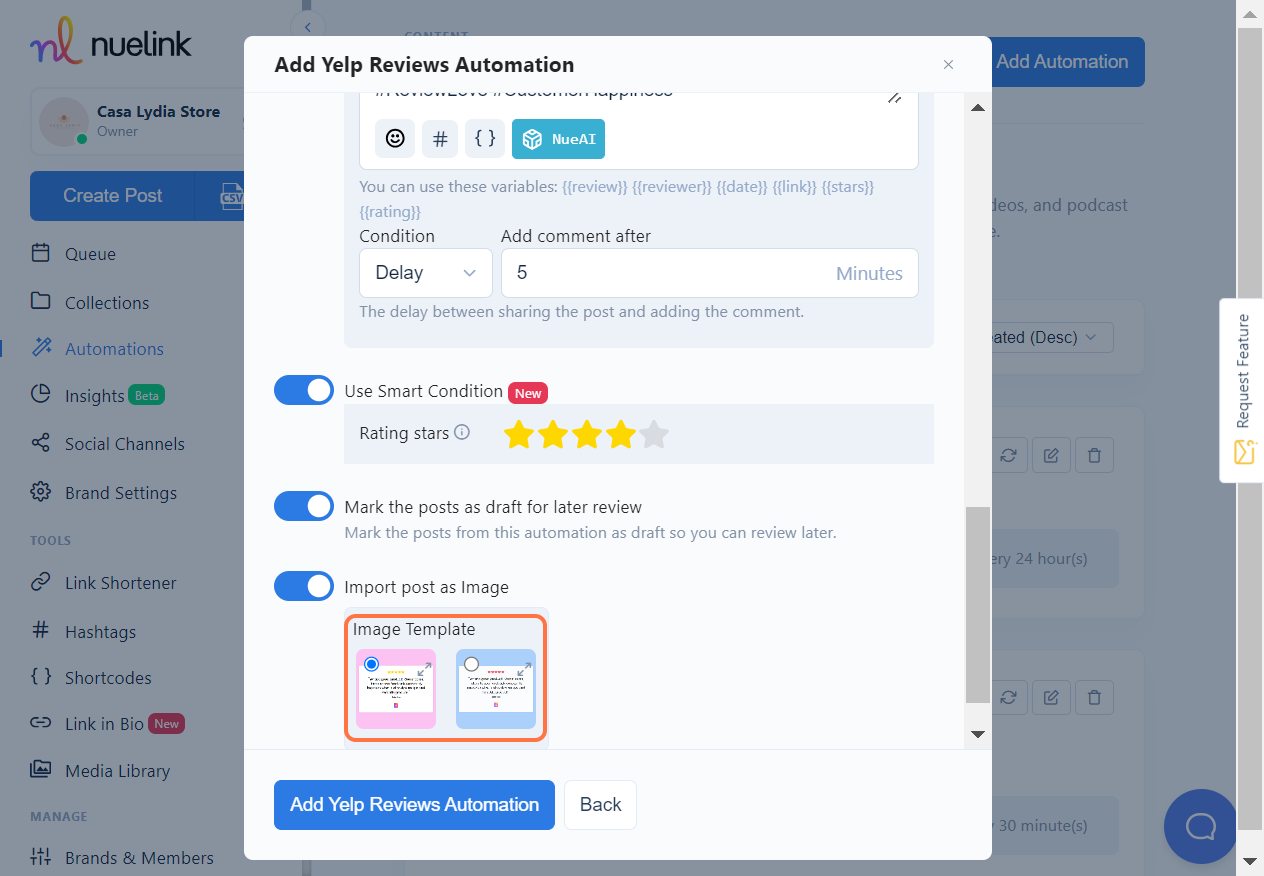Click trash icon on the 24 hour(s) automation card
Viewport: 1264px width, 876px height.
tap(1094, 455)
